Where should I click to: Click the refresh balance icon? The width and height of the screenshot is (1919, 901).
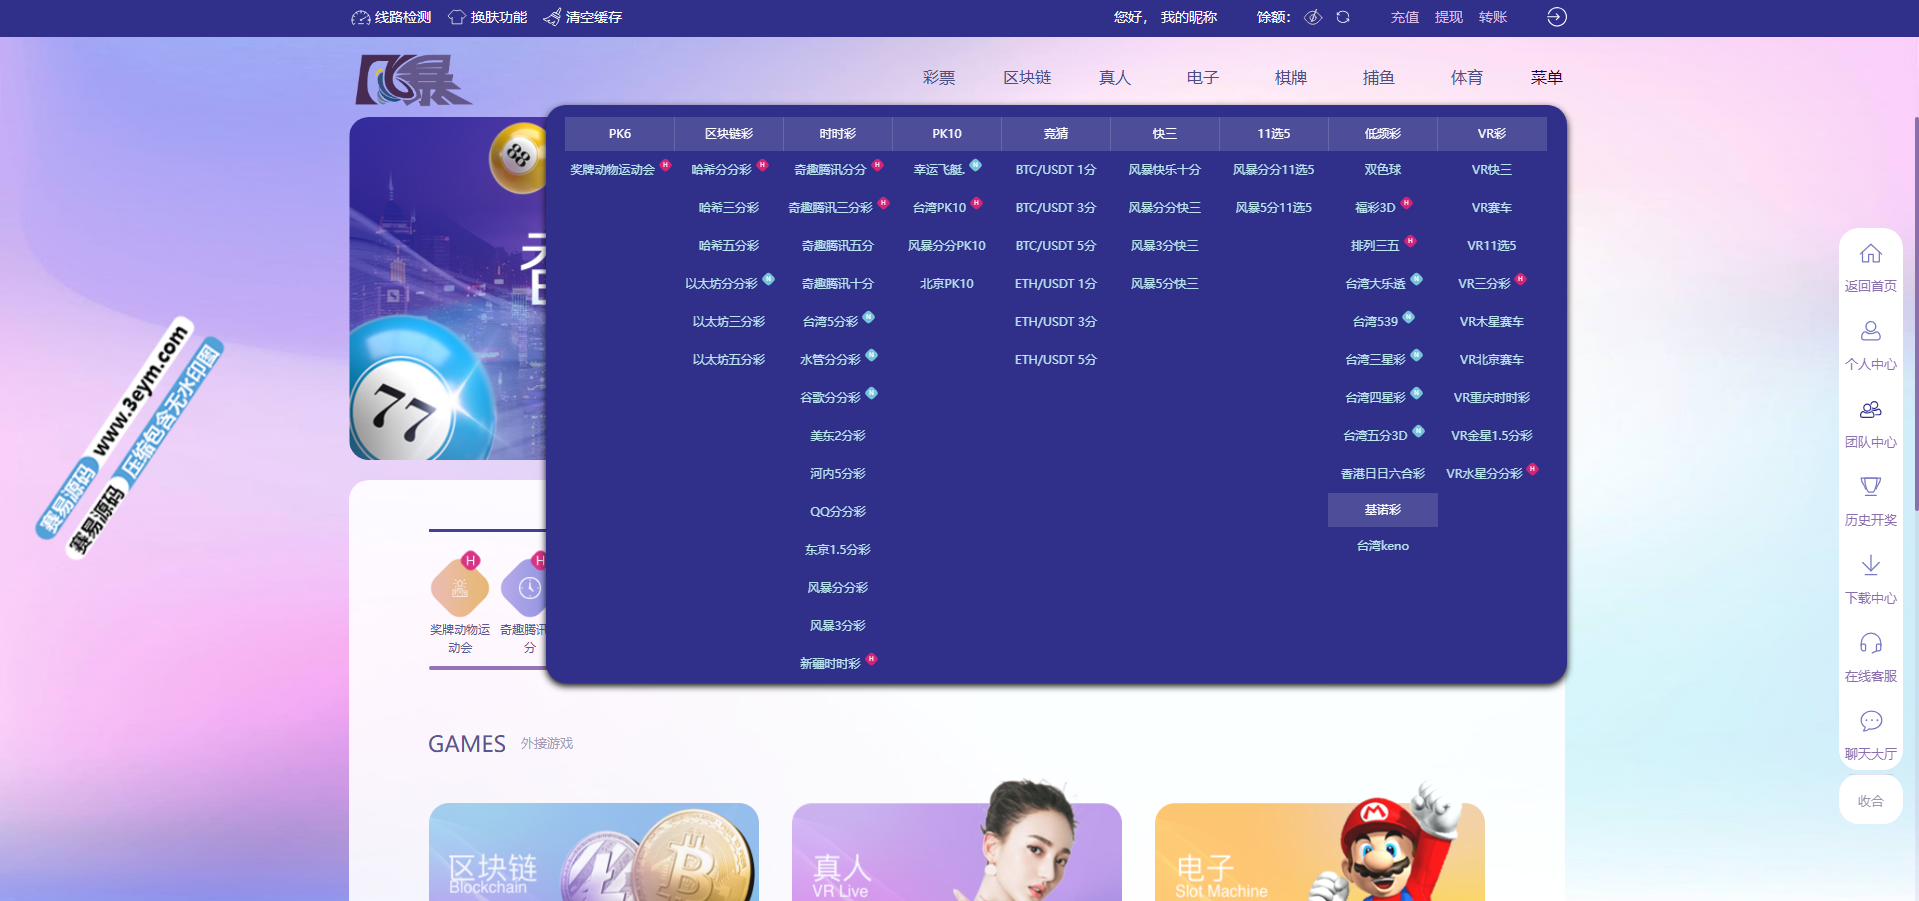click(1343, 17)
